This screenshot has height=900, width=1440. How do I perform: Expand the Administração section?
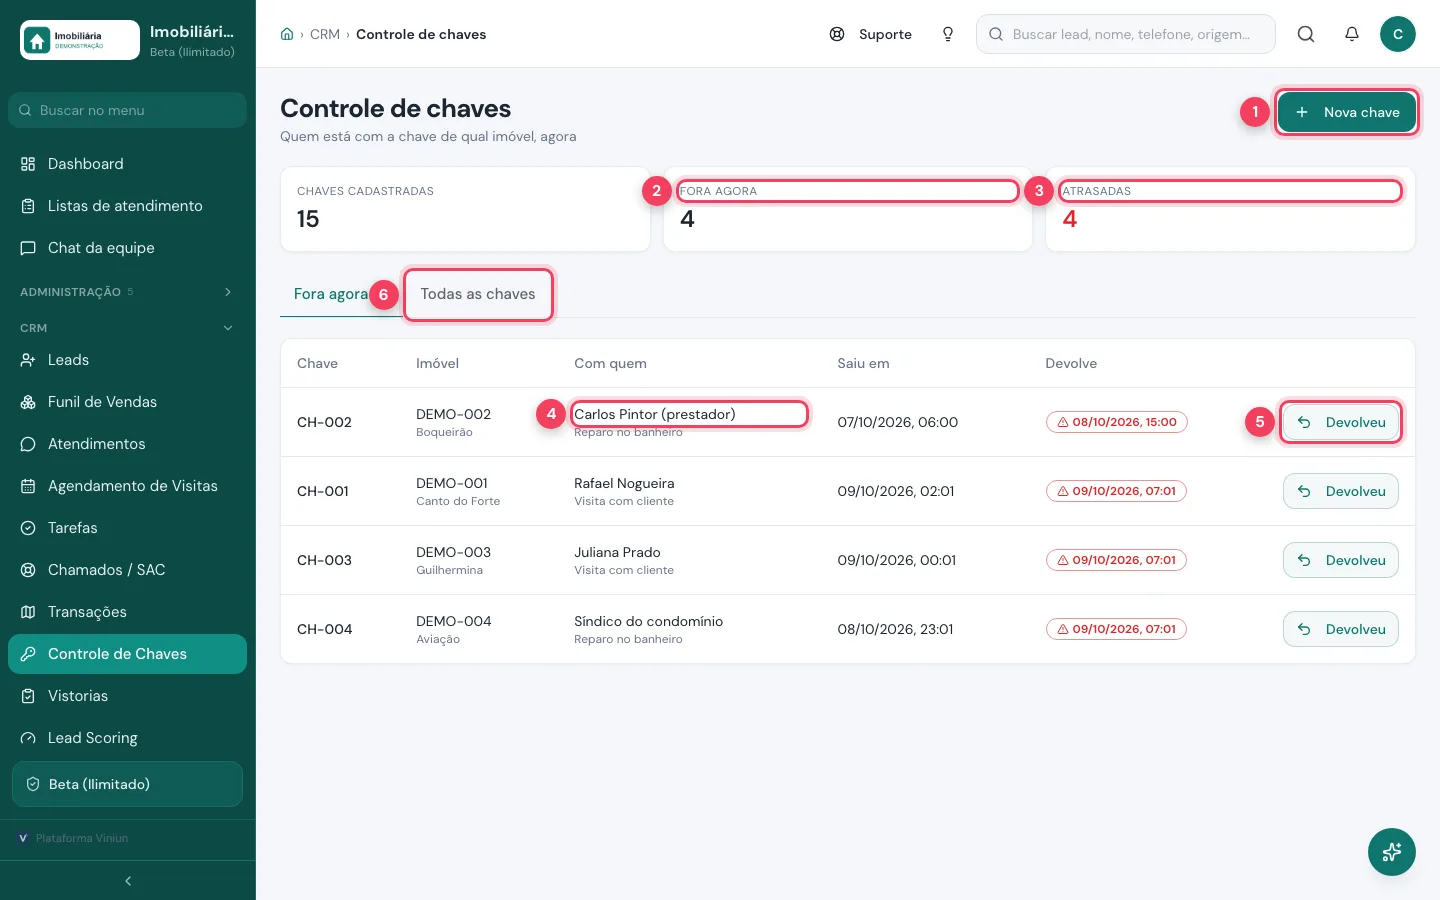point(127,292)
